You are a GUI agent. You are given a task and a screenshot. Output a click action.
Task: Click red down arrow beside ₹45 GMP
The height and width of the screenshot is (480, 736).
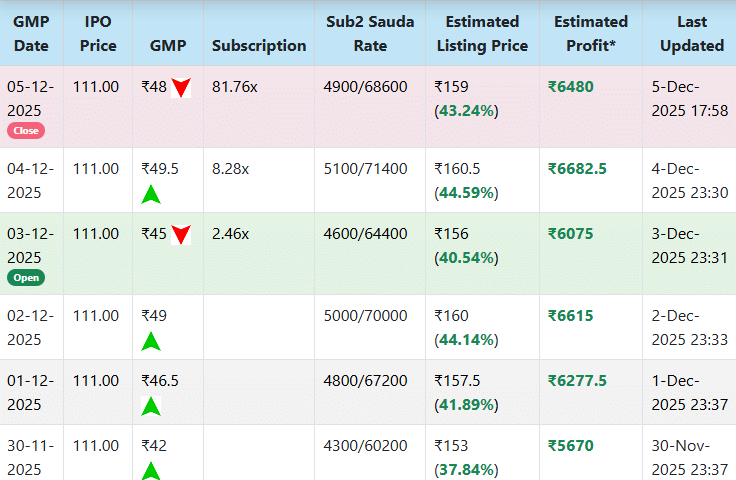pyautogui.click(x=181, y=235)
